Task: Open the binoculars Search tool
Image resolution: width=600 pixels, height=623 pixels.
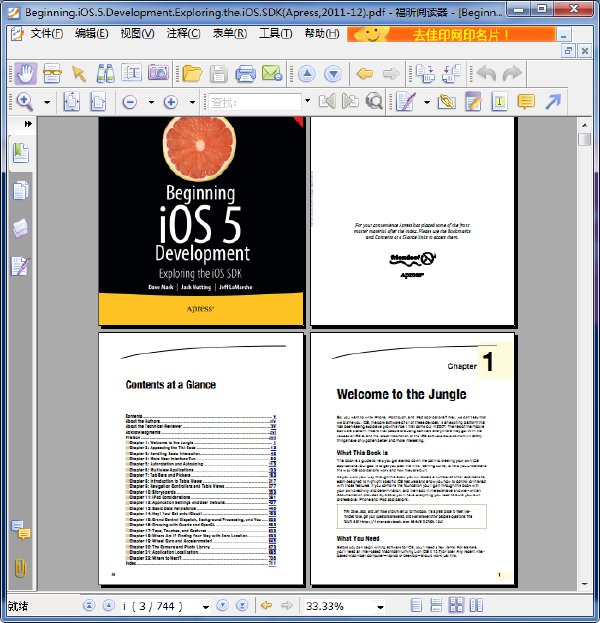Action: [105, 74]
